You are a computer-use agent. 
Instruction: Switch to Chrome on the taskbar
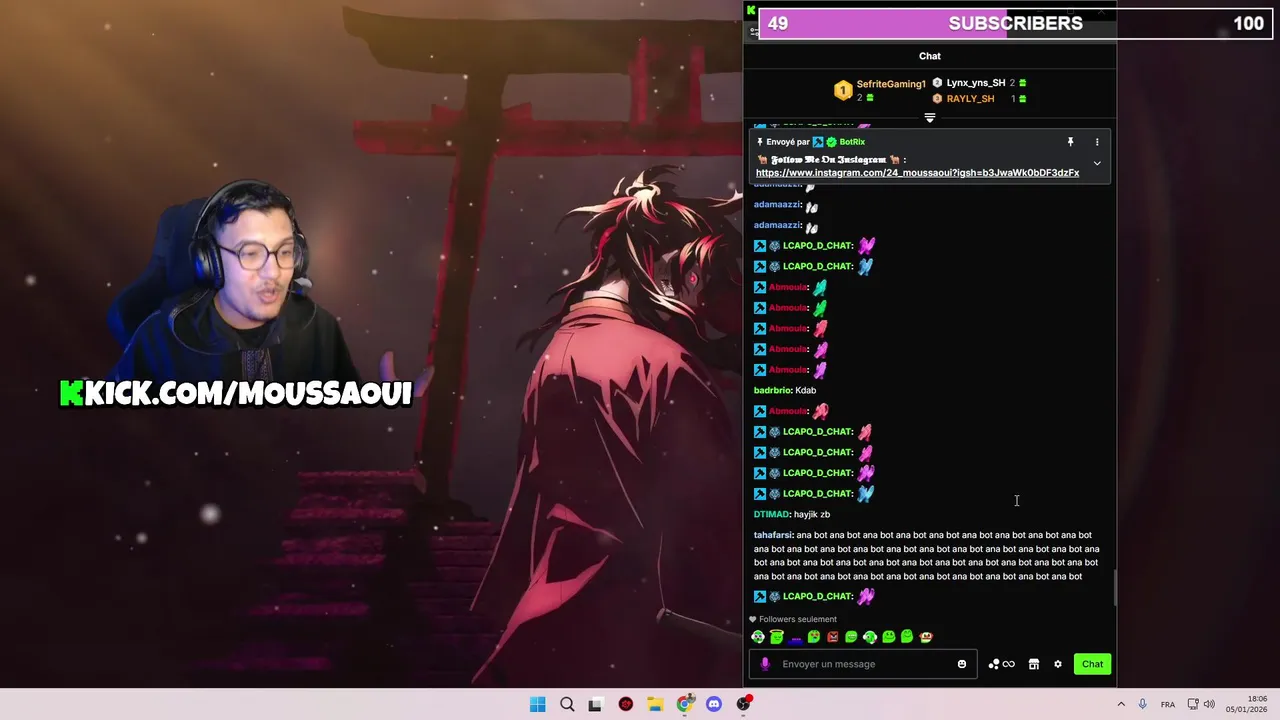[x=684, y=704]
